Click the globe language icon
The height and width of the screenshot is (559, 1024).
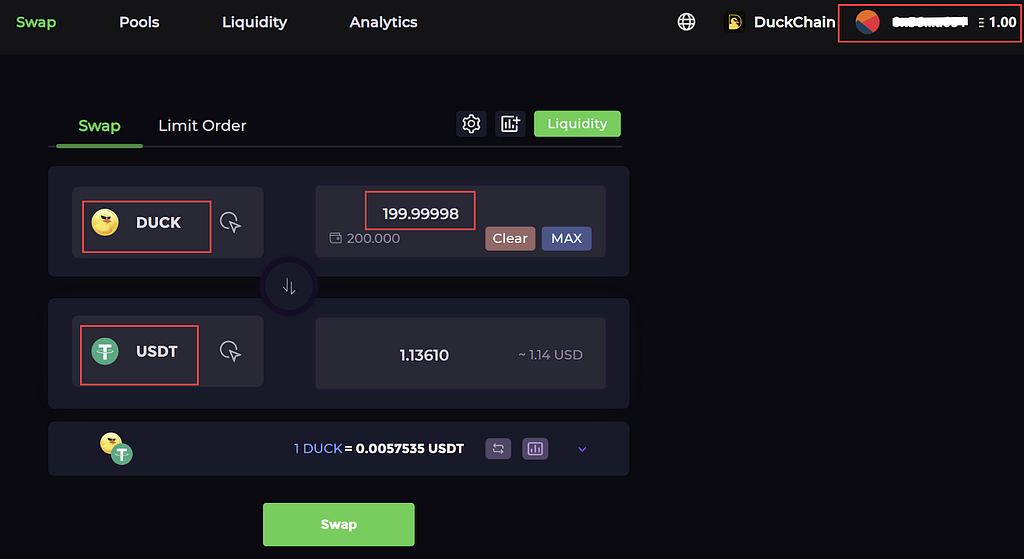pos(686,22)
